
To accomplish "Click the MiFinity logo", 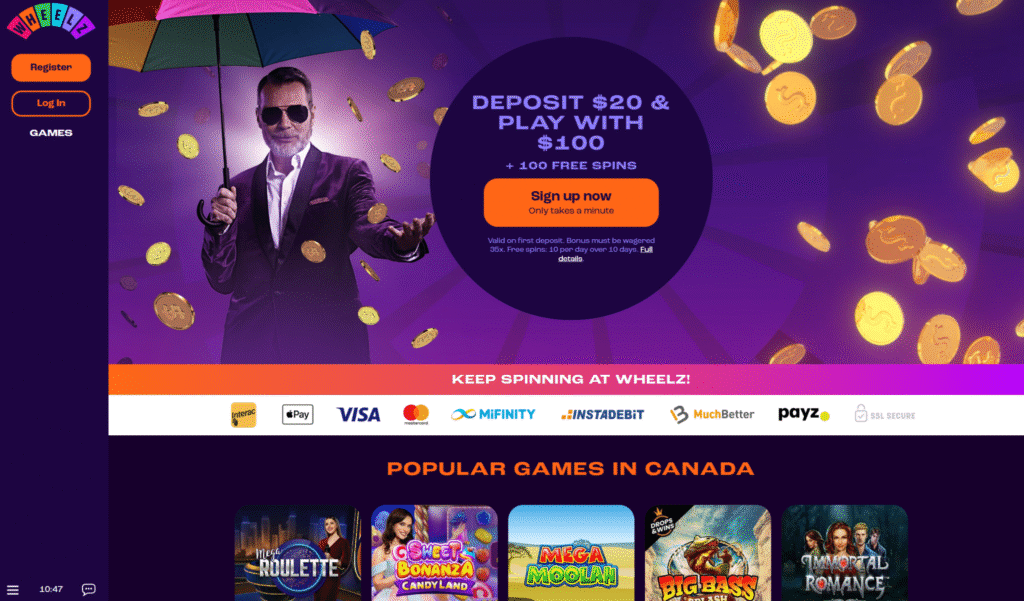I will pos(493,414).
